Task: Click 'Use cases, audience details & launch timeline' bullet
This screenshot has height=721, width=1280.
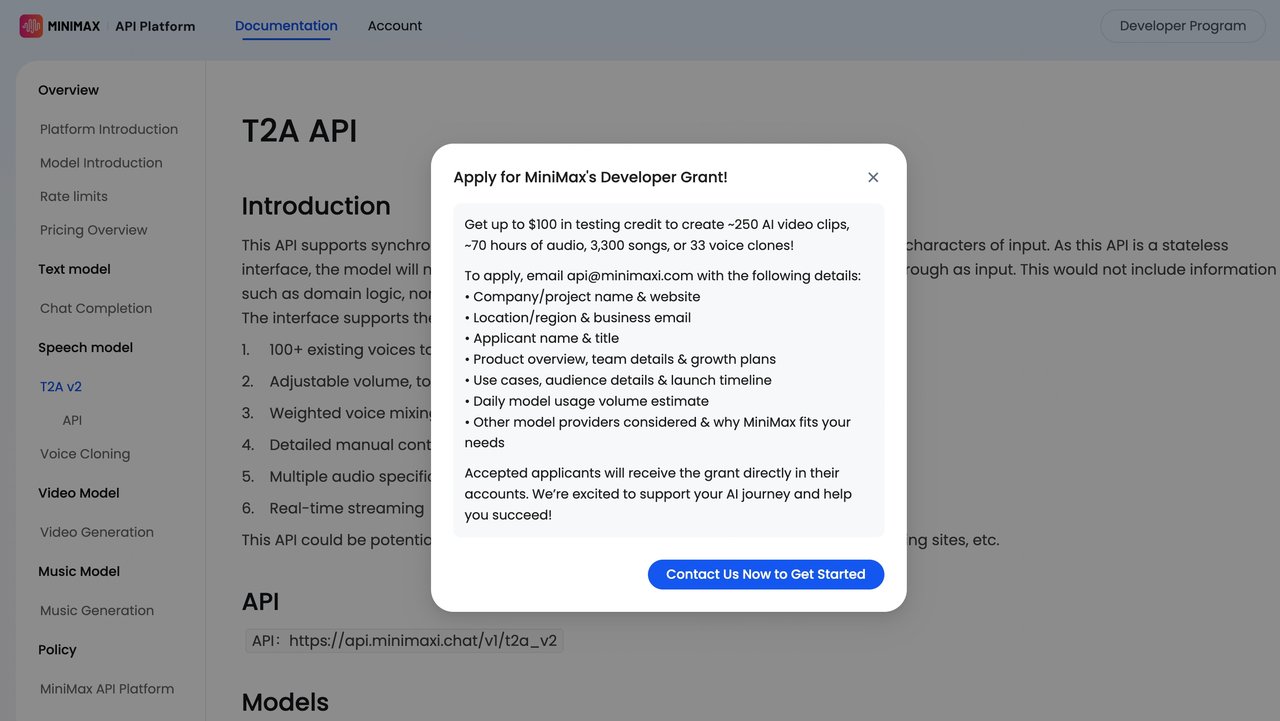Action: click(618, 380)
